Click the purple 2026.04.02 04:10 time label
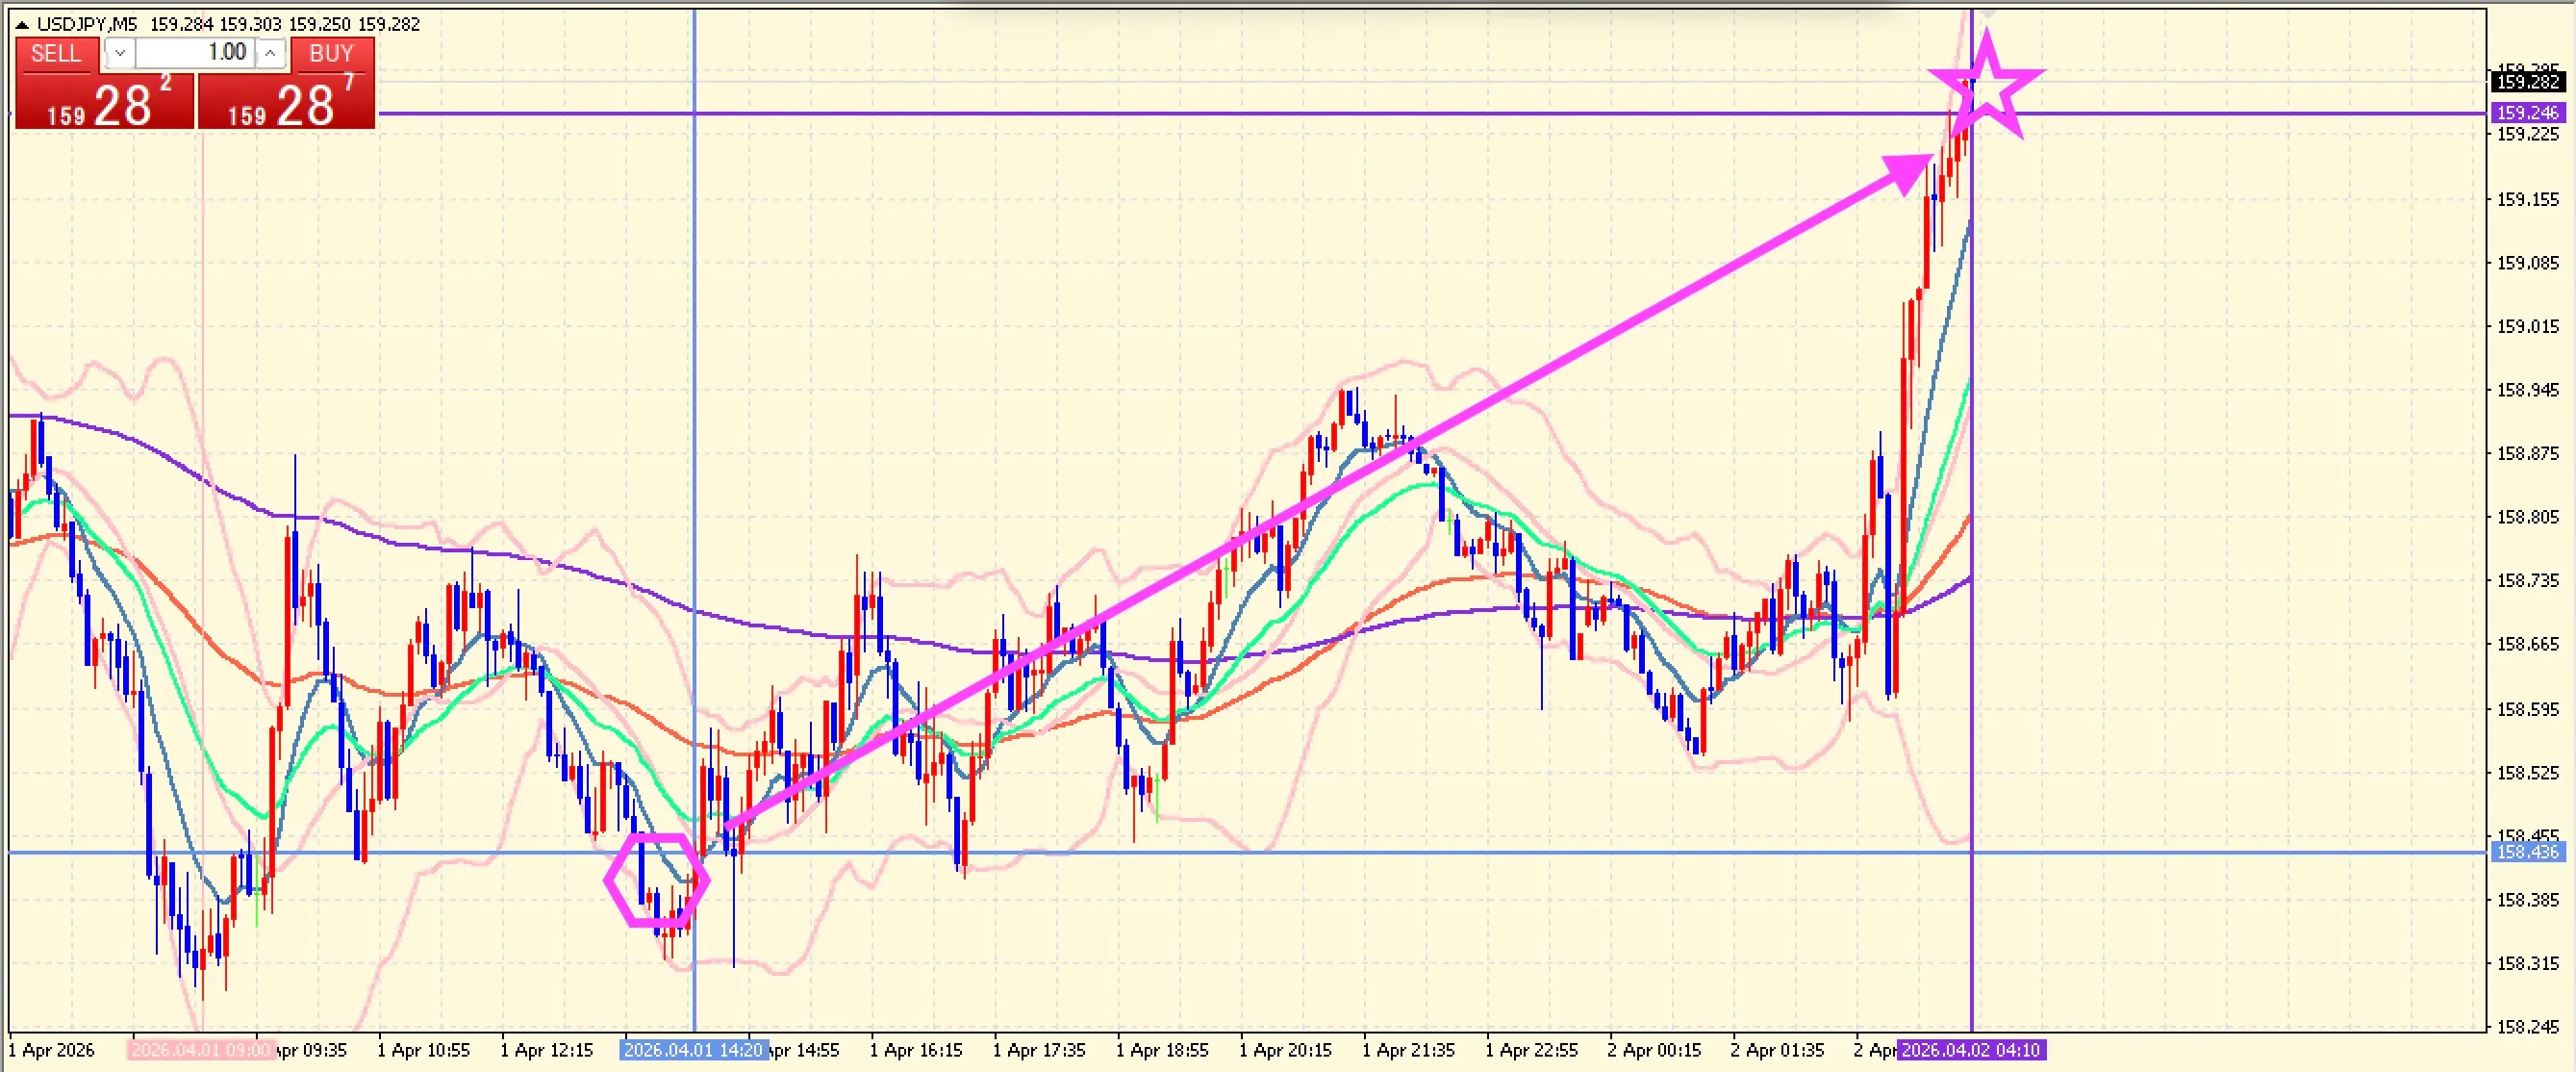This screenshot has width=2576, height=1072. click(1971, 1050)
